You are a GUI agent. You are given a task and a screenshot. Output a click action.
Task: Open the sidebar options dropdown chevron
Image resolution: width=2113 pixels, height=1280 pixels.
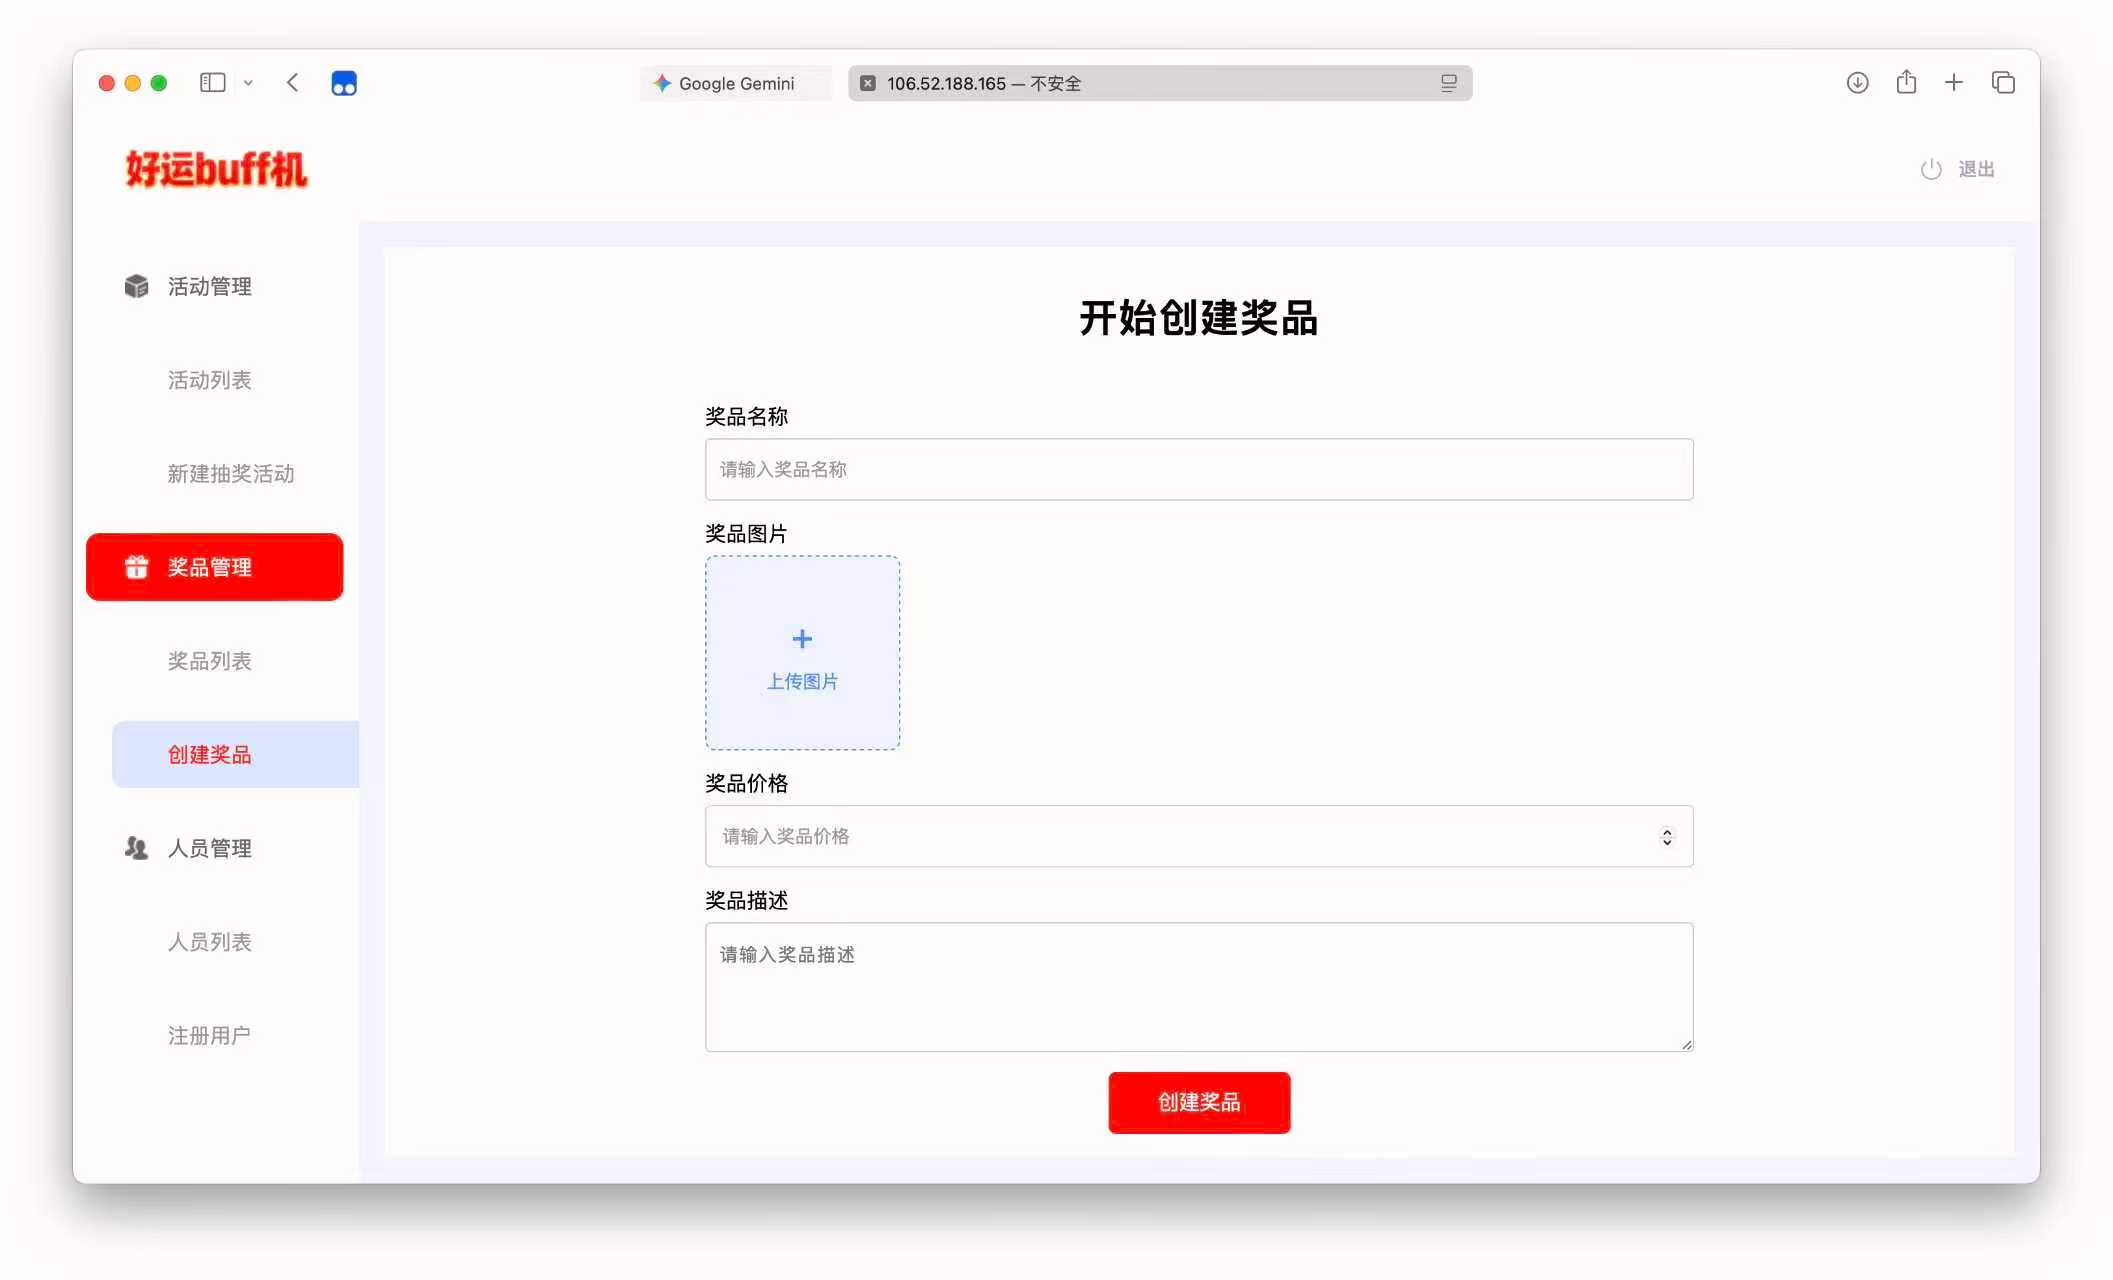[248, 84]
